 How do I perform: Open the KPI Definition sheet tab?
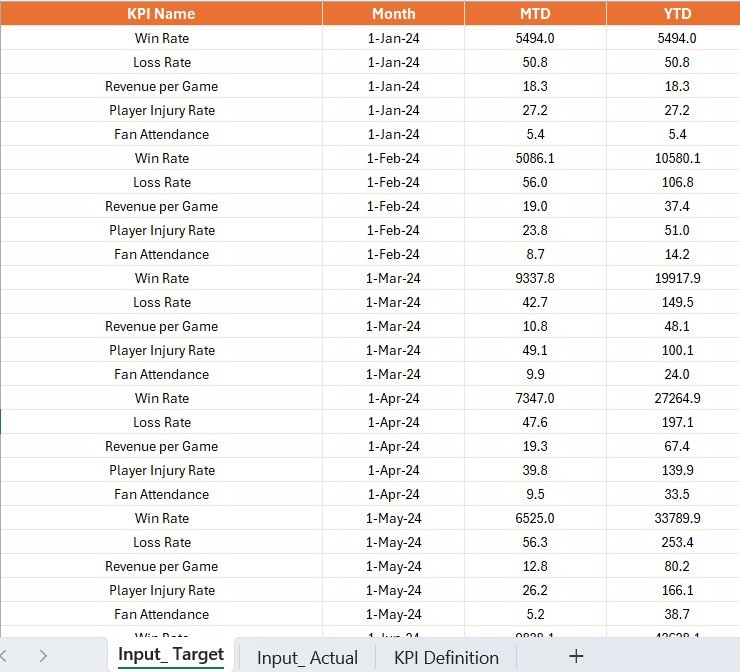tap(446, 657)
